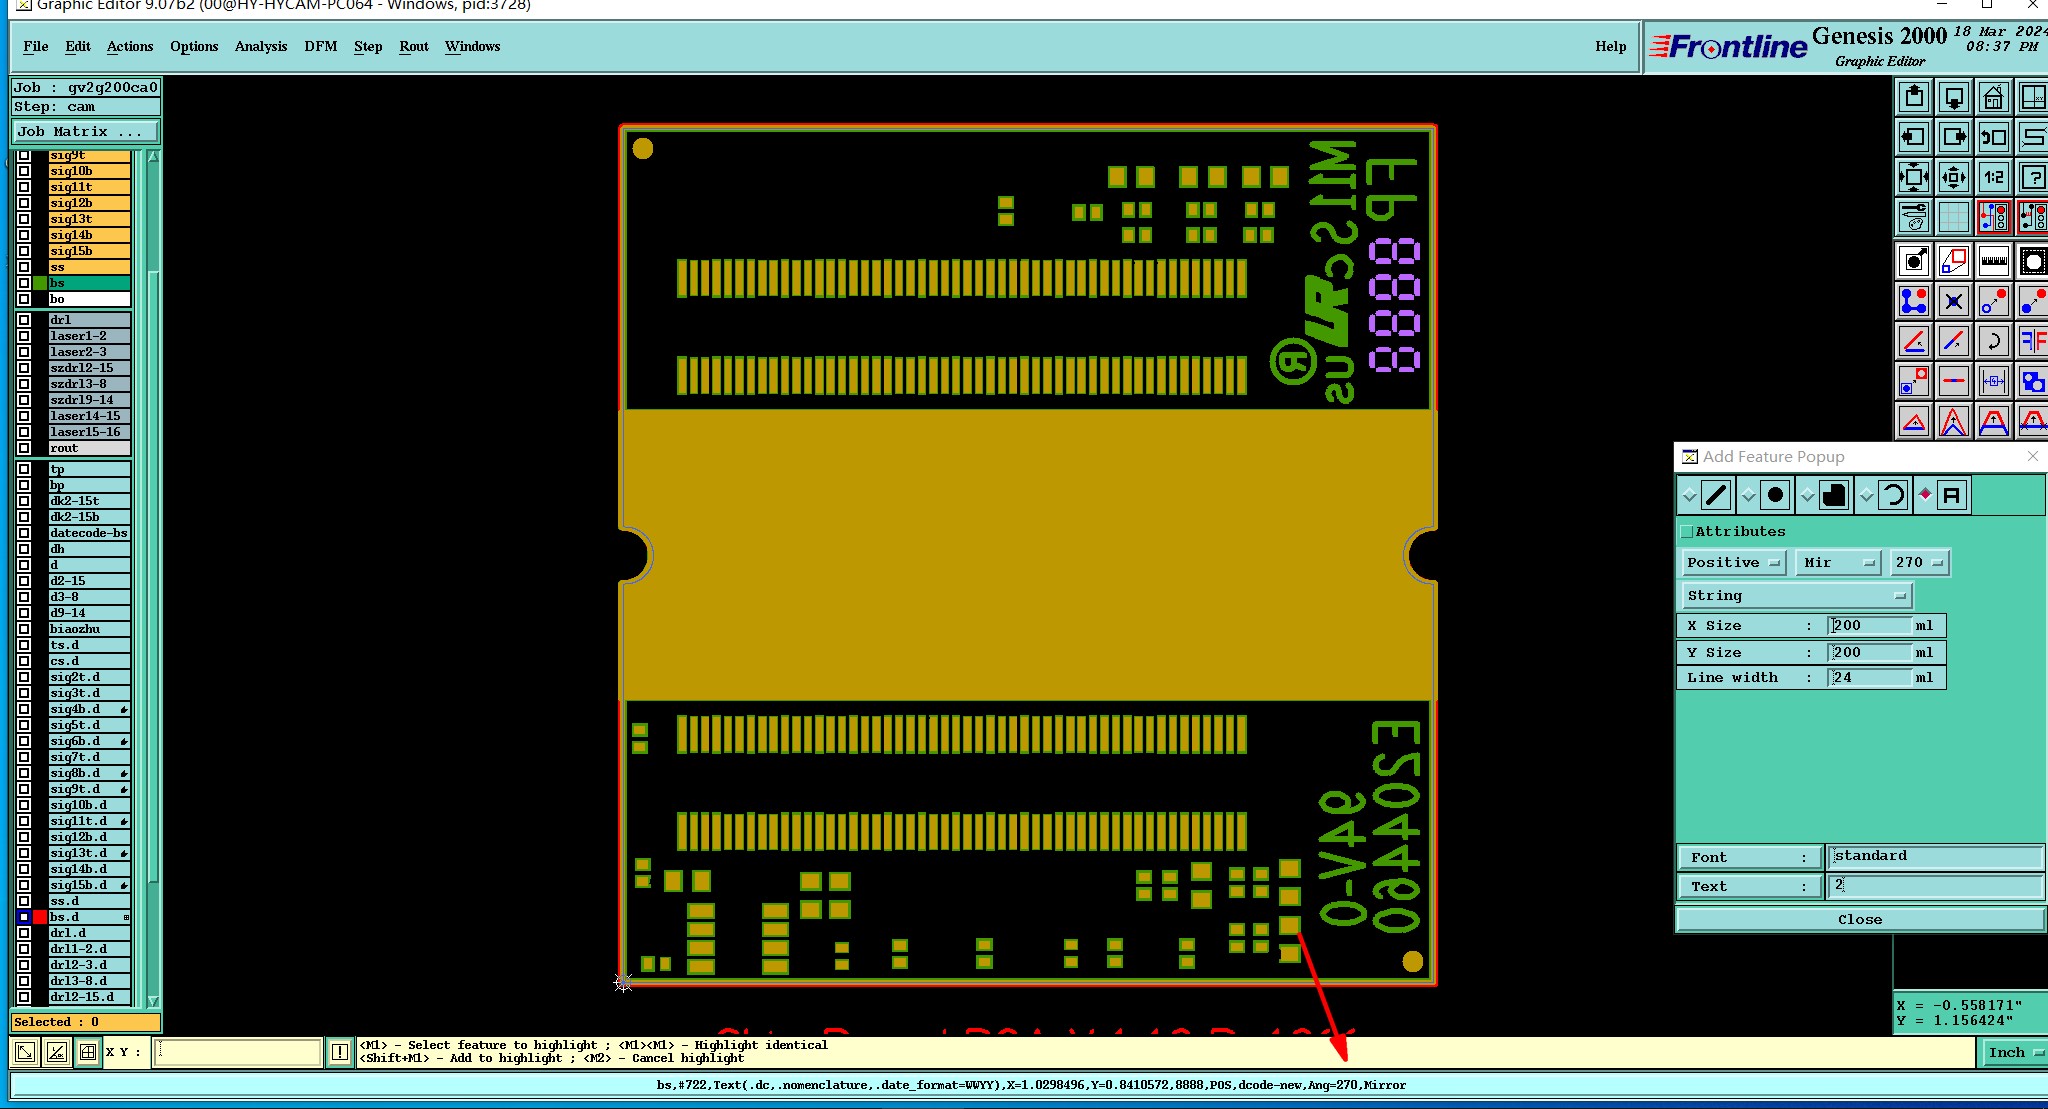
Task: Click the Close button in popup
Action: pyautogui.click(x=1859, y=919)
